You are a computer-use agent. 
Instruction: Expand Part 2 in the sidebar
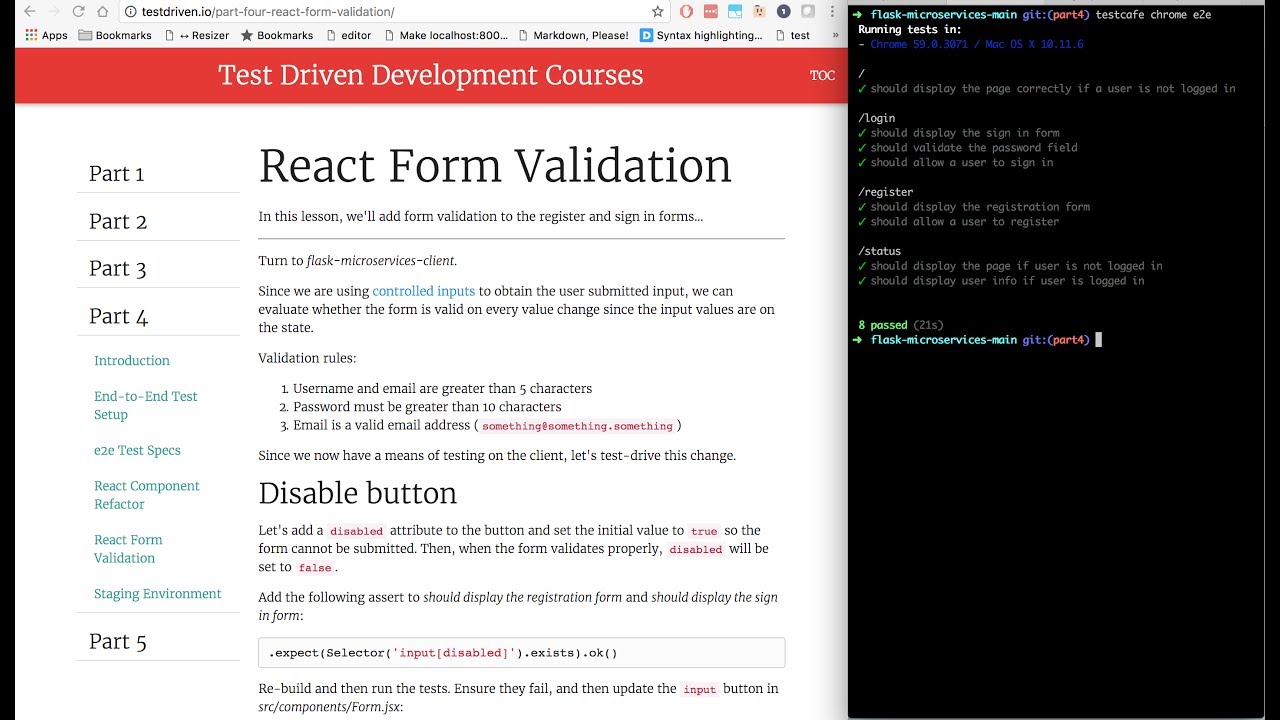(x=118, y=222)
